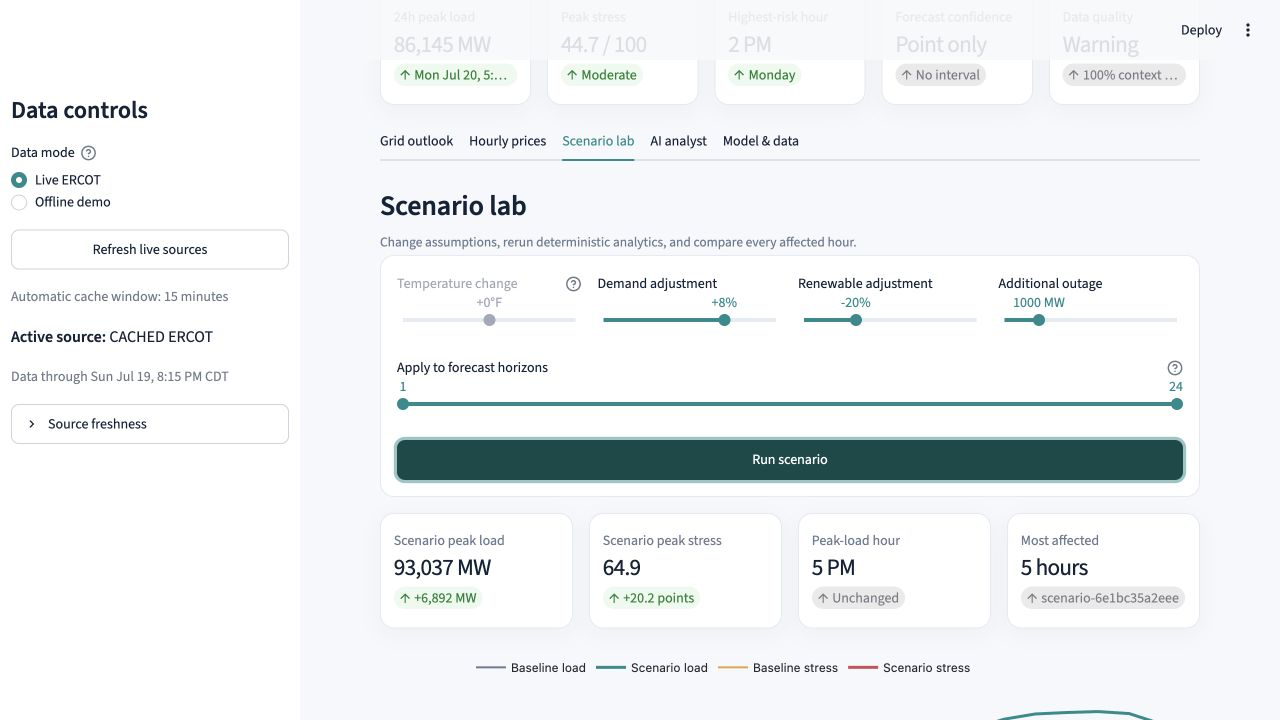Image resolution: width=1280 pixels, height=720 pixels.
Task: Expand the Source freshness section
Action: pyautogui.click(x=150, y=424)
